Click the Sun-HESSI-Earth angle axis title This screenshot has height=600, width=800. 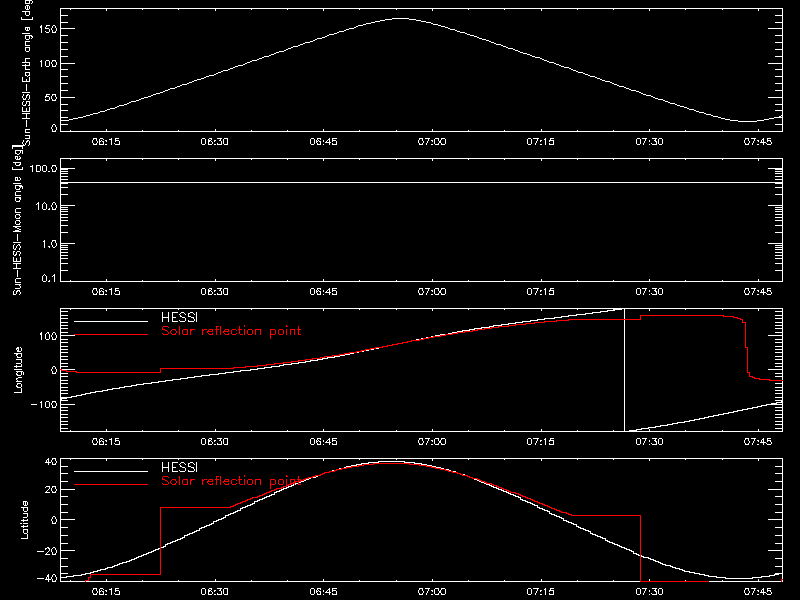pos(28,73)
